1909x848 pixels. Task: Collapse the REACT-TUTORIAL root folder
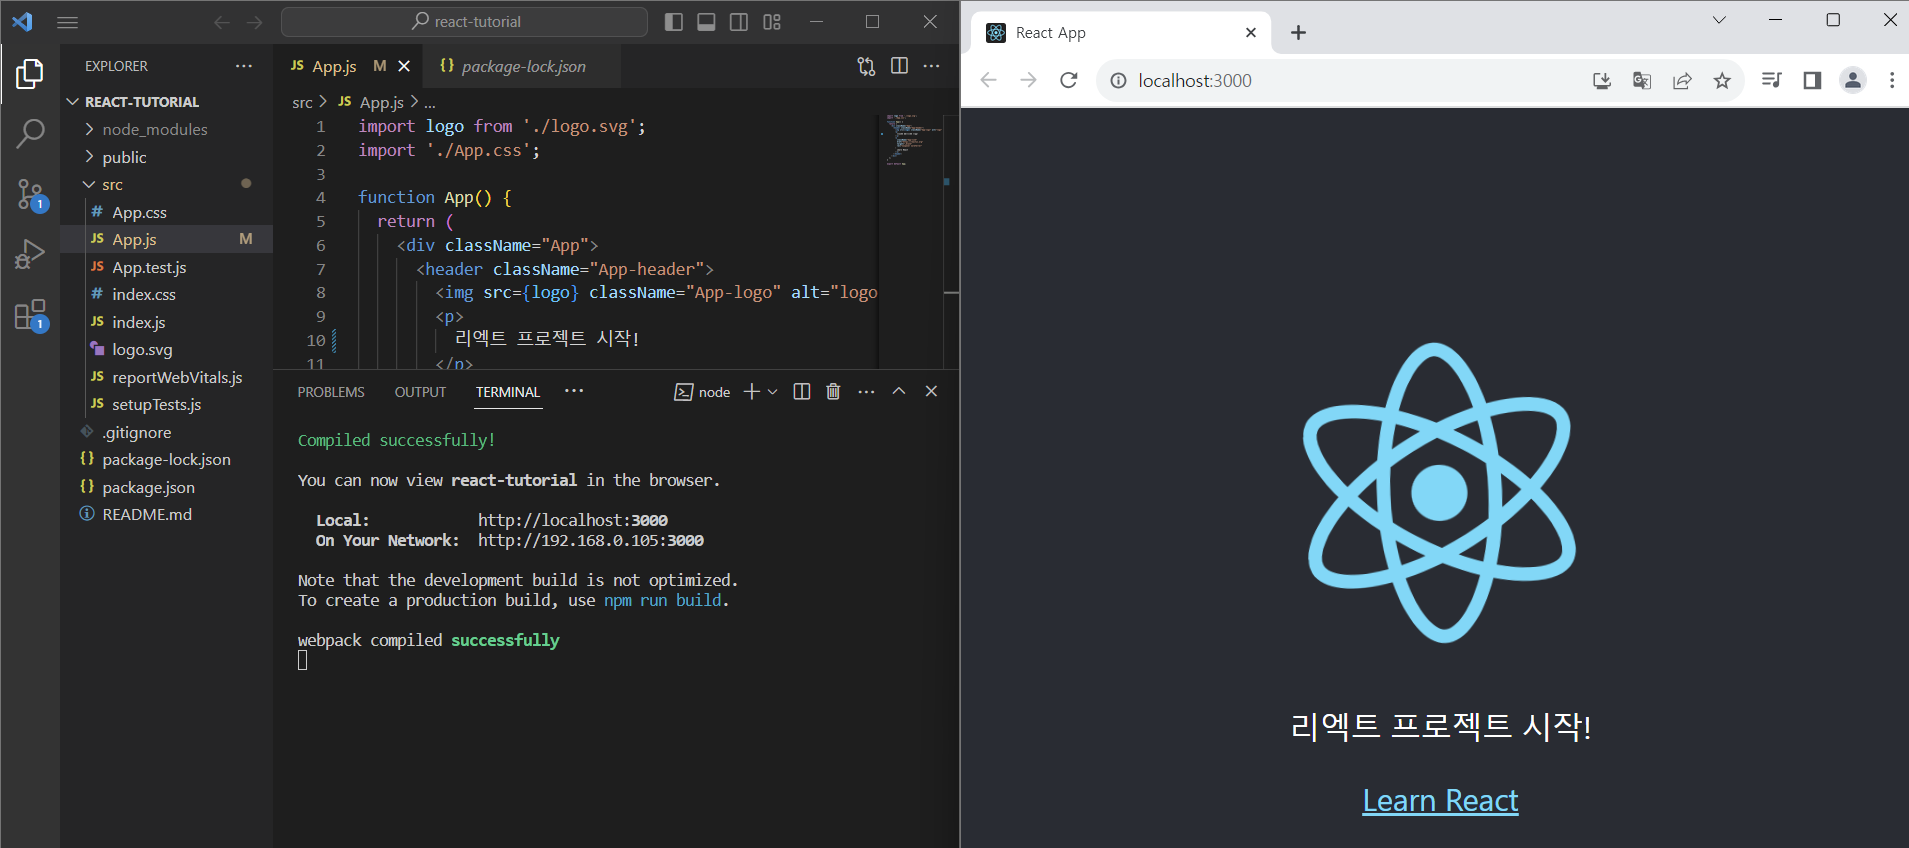(x=166, y=102)
